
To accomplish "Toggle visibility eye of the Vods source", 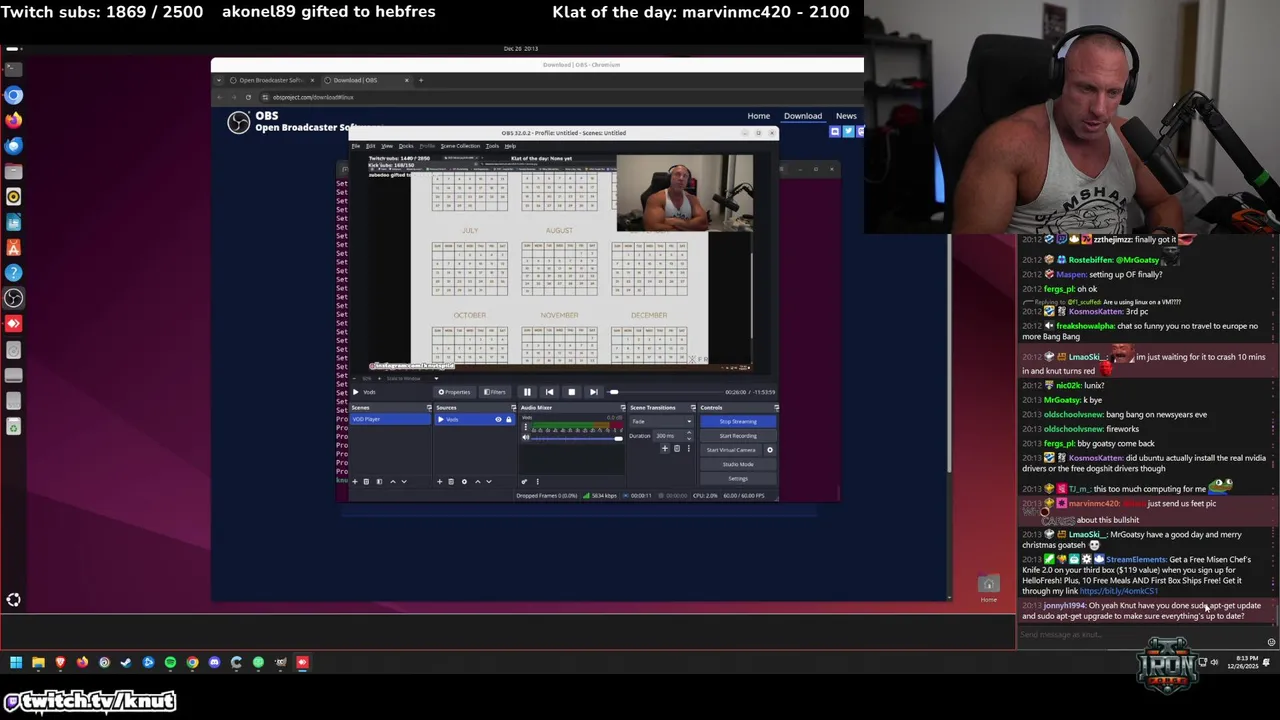I will coord(498,419).
